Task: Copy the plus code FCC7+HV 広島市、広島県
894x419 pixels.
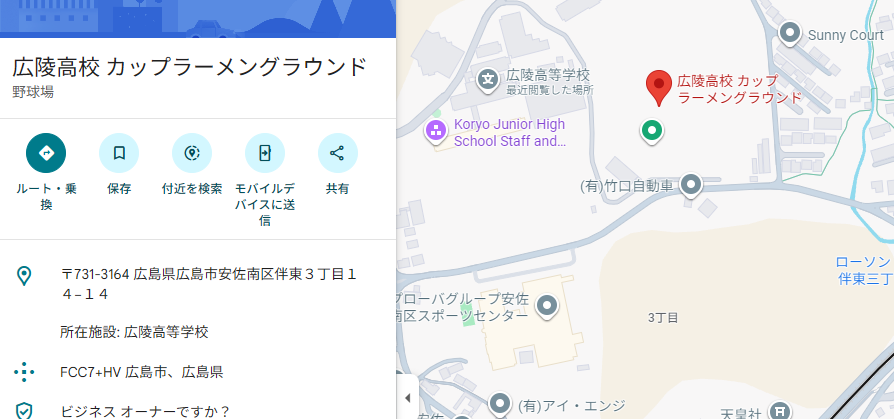Action: (x=141, y=372)
